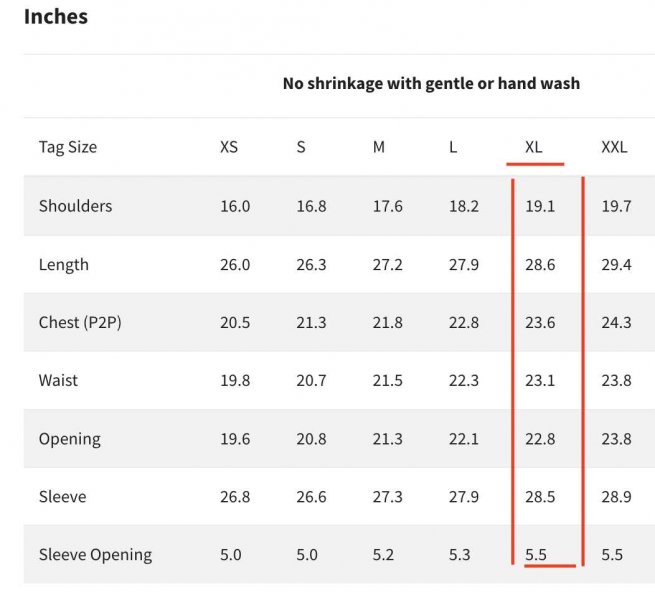Image resolution: width=655 pixels, height=600 pixels.
Task: Click the XL size column header
Action: coord(533,147)
